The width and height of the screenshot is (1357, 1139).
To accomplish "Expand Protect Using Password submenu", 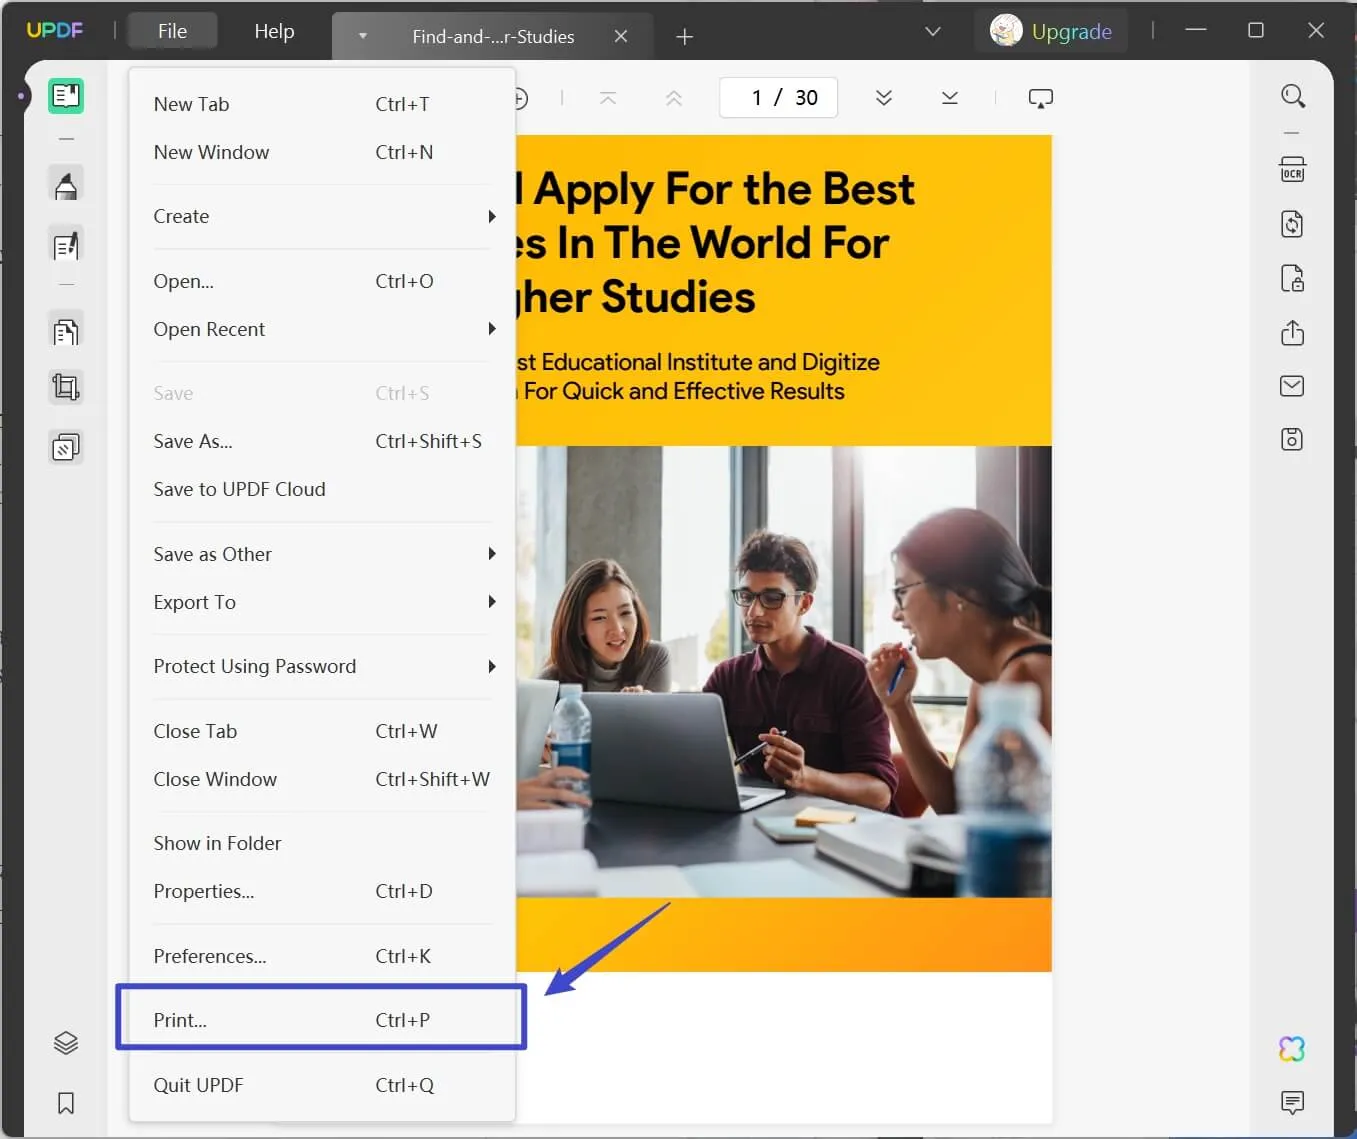I will click(x=322, y=667).
